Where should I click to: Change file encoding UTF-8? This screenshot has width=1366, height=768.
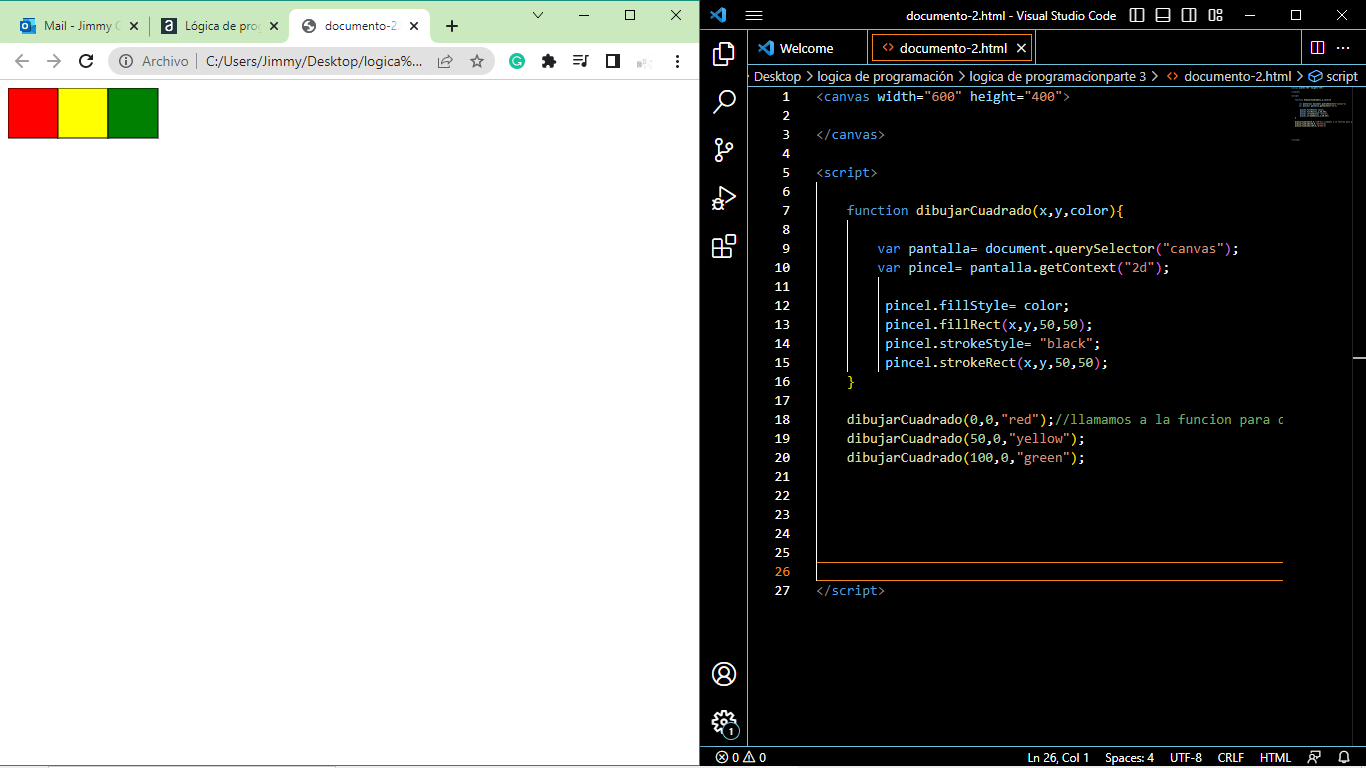[1186, 758]
